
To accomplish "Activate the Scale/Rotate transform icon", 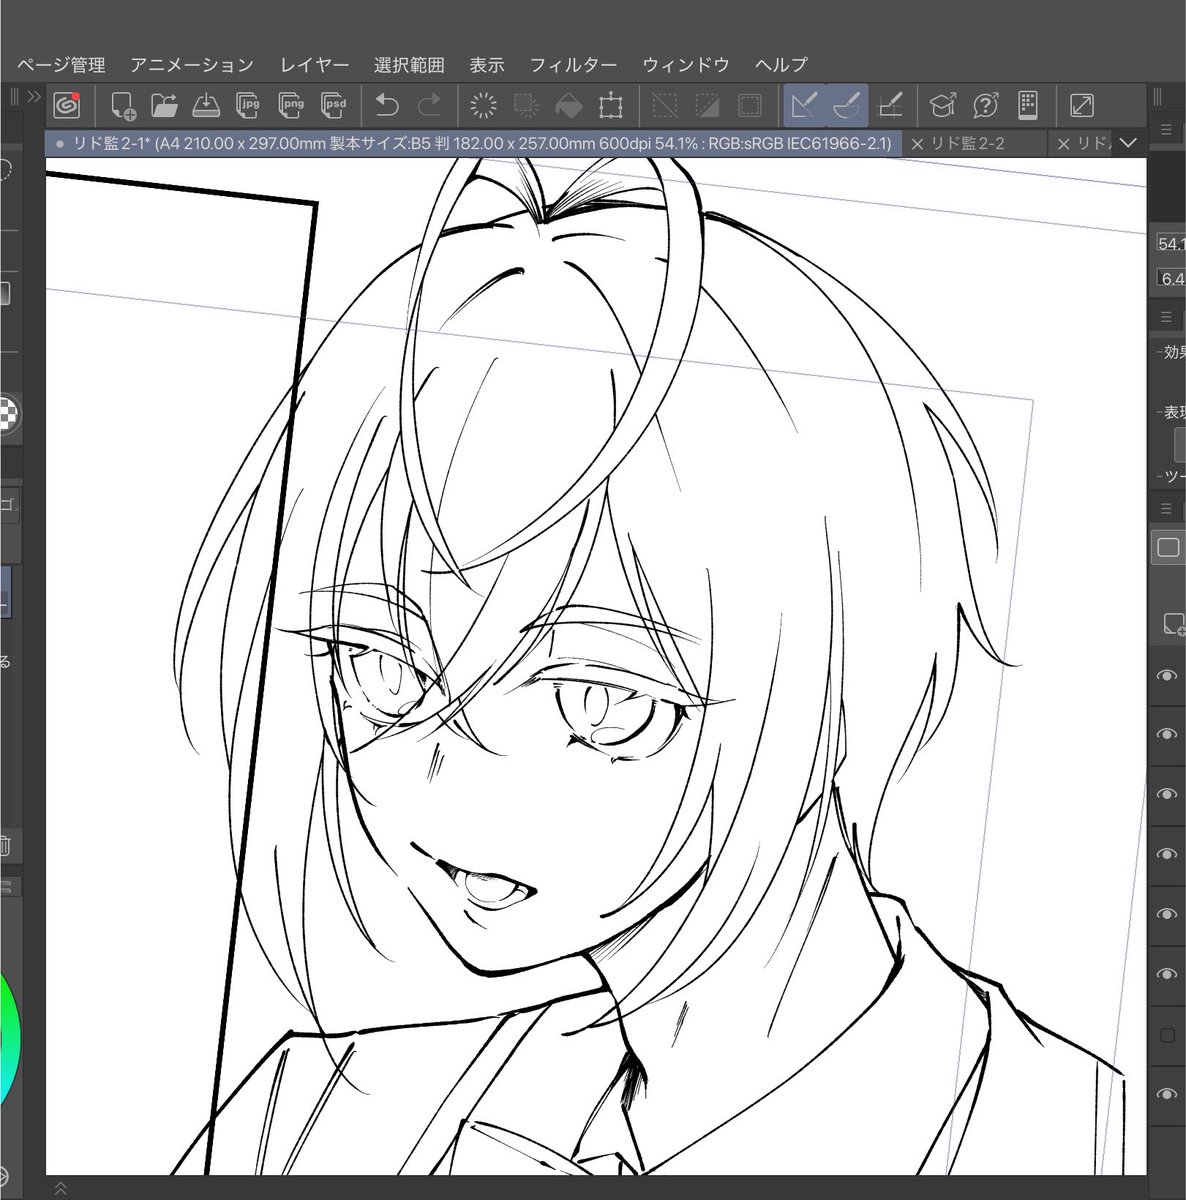I will [611, 105].
